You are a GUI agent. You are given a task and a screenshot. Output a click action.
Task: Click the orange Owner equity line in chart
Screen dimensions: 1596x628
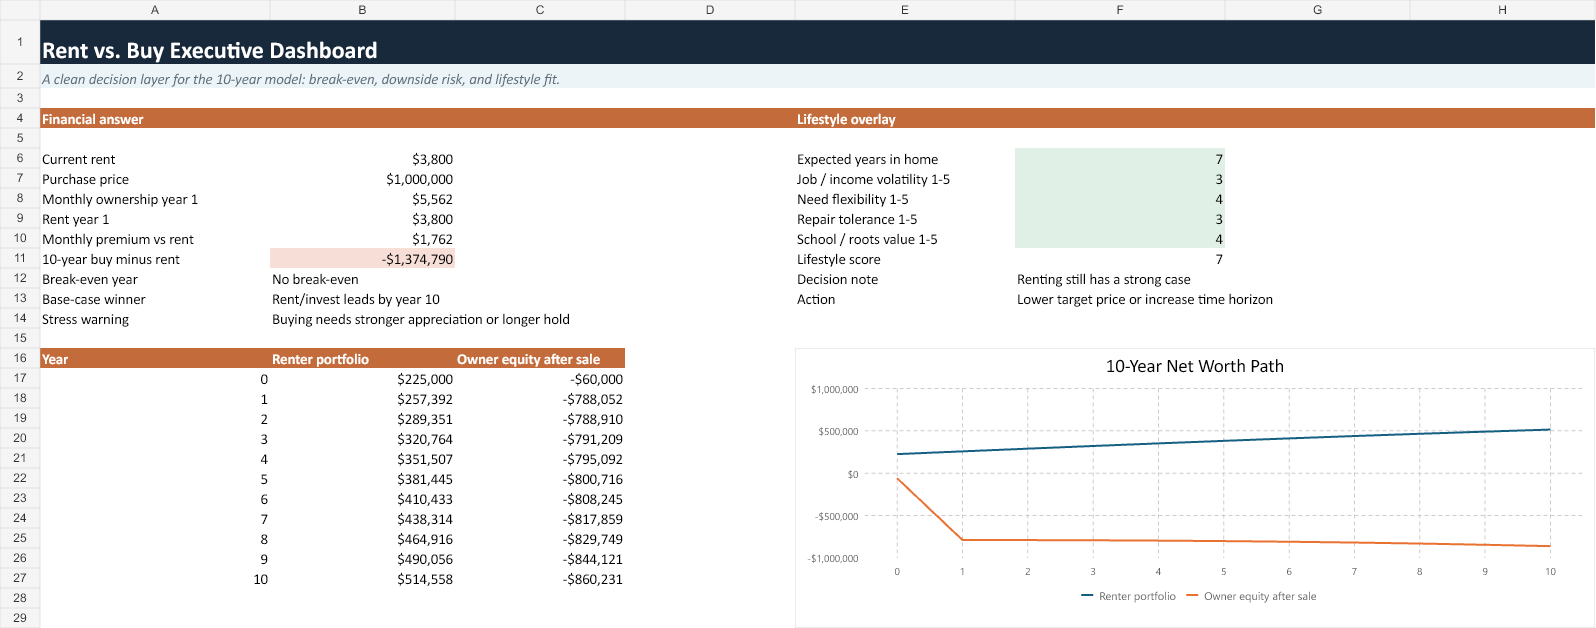pyautogui.click(x=1224, y=542)
